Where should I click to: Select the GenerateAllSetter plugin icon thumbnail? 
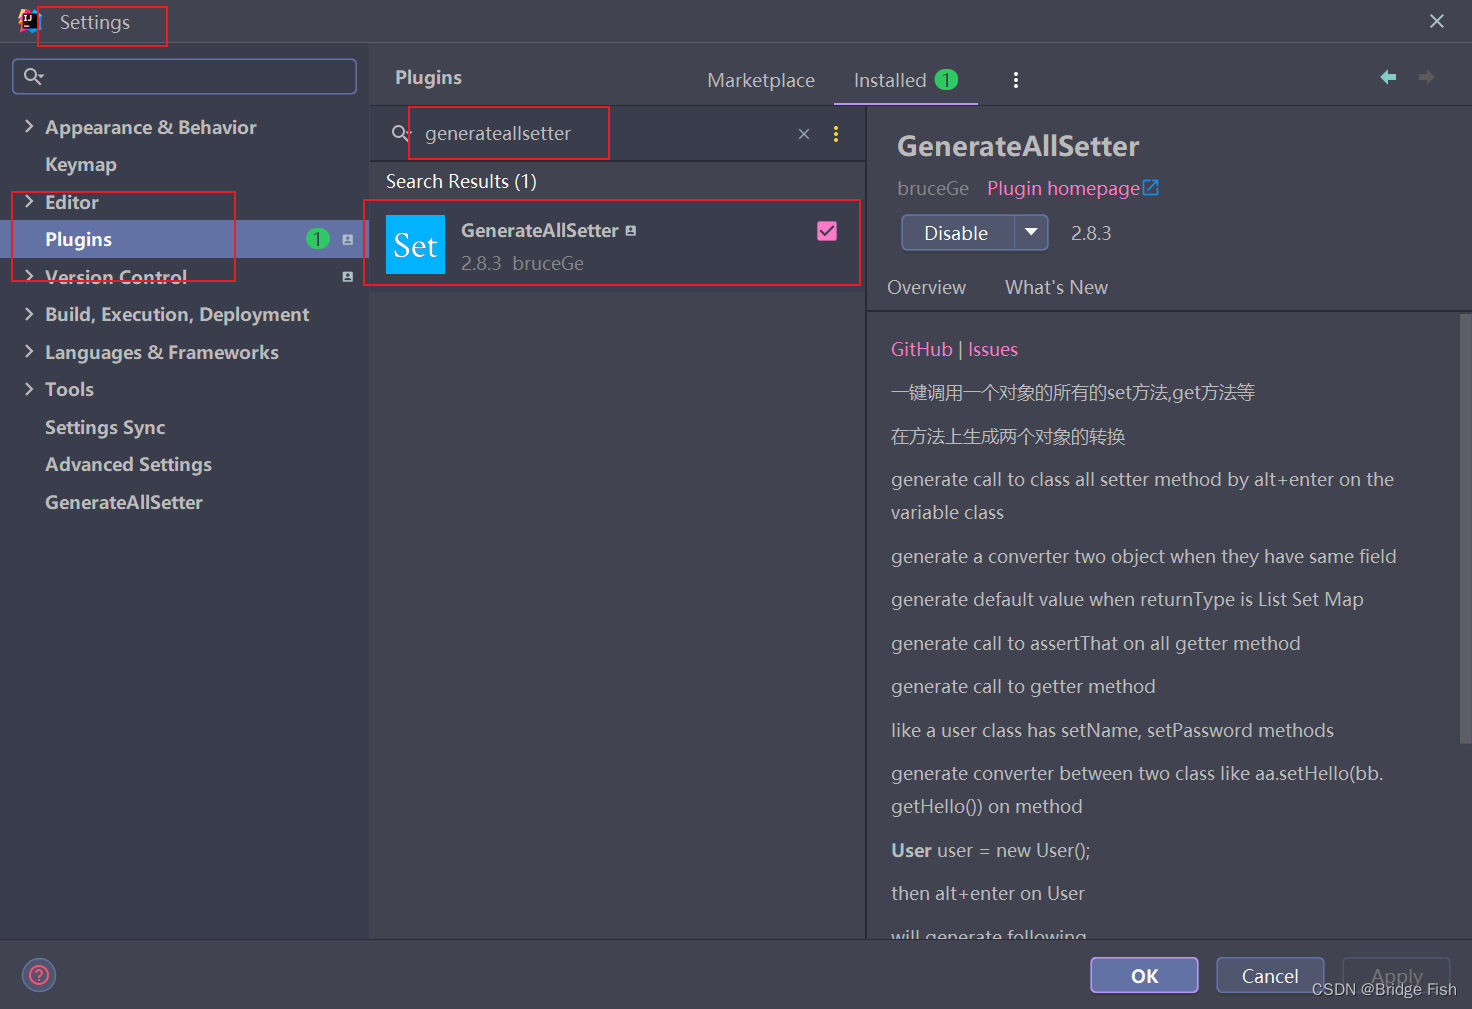[x=414, y=244]
